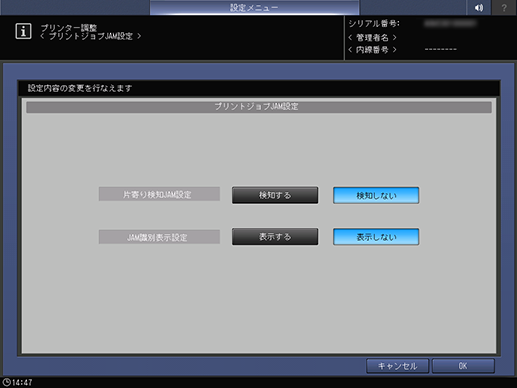The image size is (517, 388).
Task: Select 表示する for JAM識別表示設定
Action: 275,237
